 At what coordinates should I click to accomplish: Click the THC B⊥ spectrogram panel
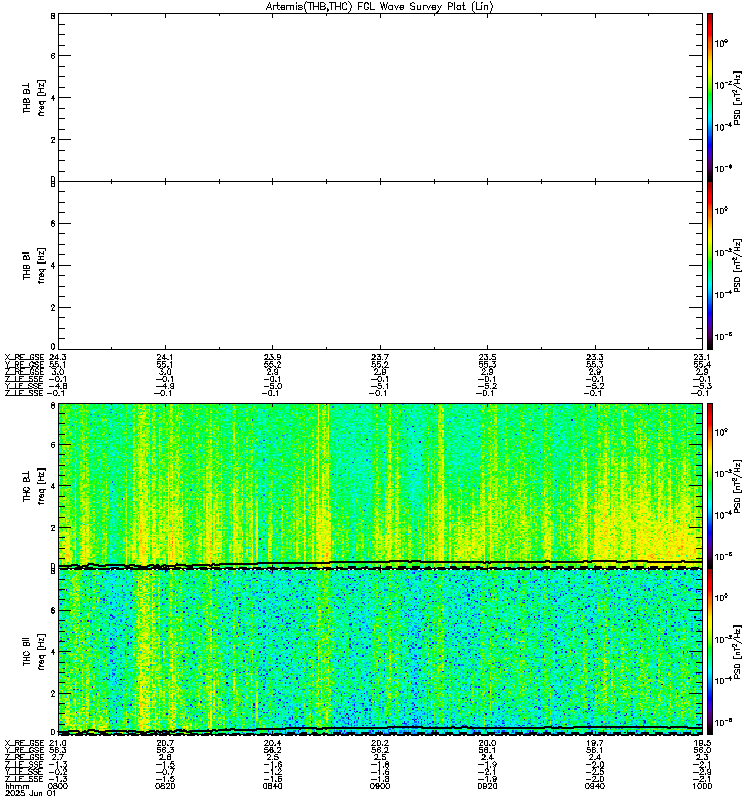tap(381, 486)
